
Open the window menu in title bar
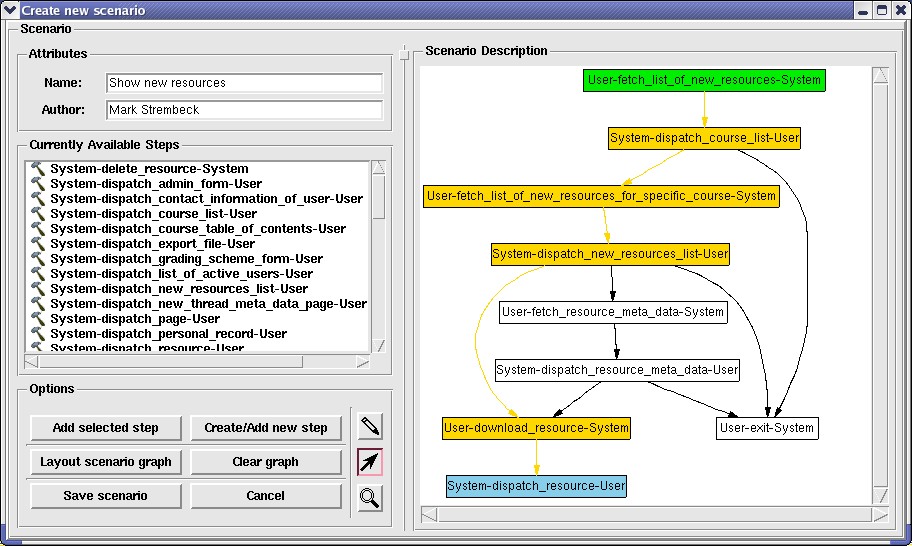(10, 10)
